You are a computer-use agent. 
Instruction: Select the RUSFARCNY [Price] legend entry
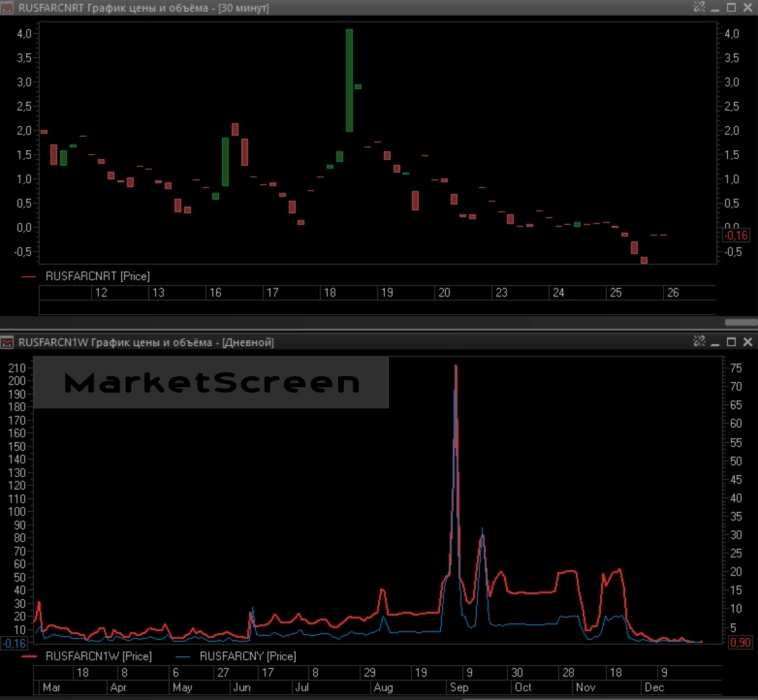(x=248, y=656)
